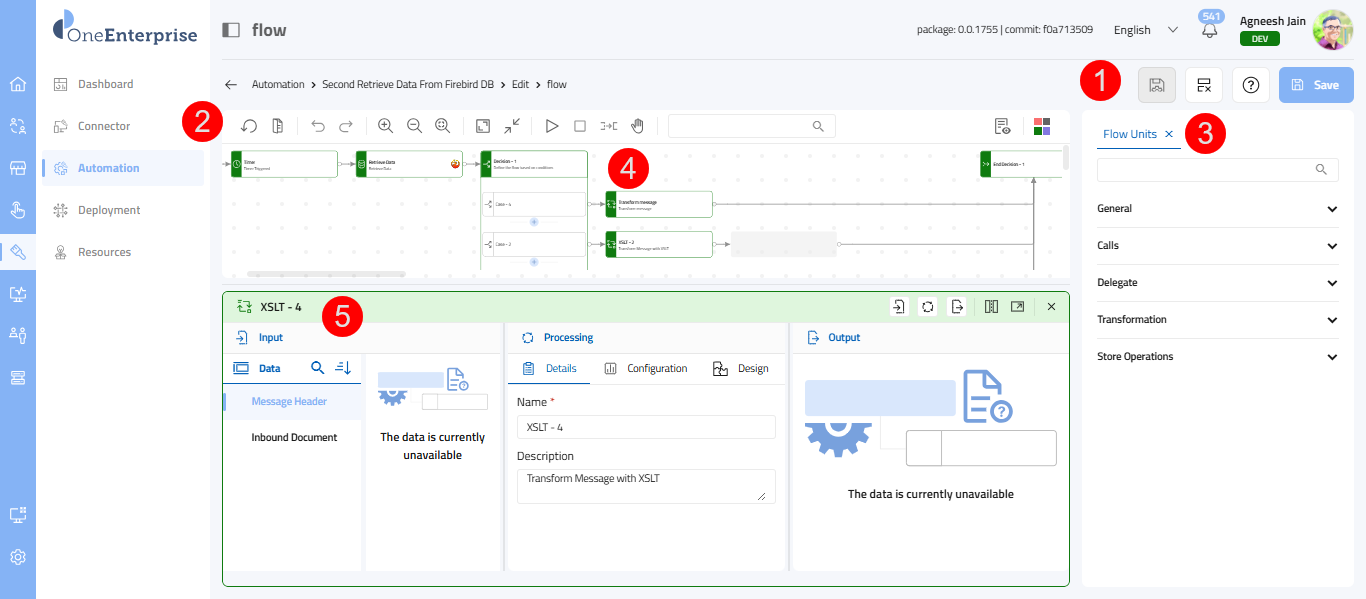1366x599 pixels.
Task: Click the fit to screen icon
Action: (x=483, y=126)
